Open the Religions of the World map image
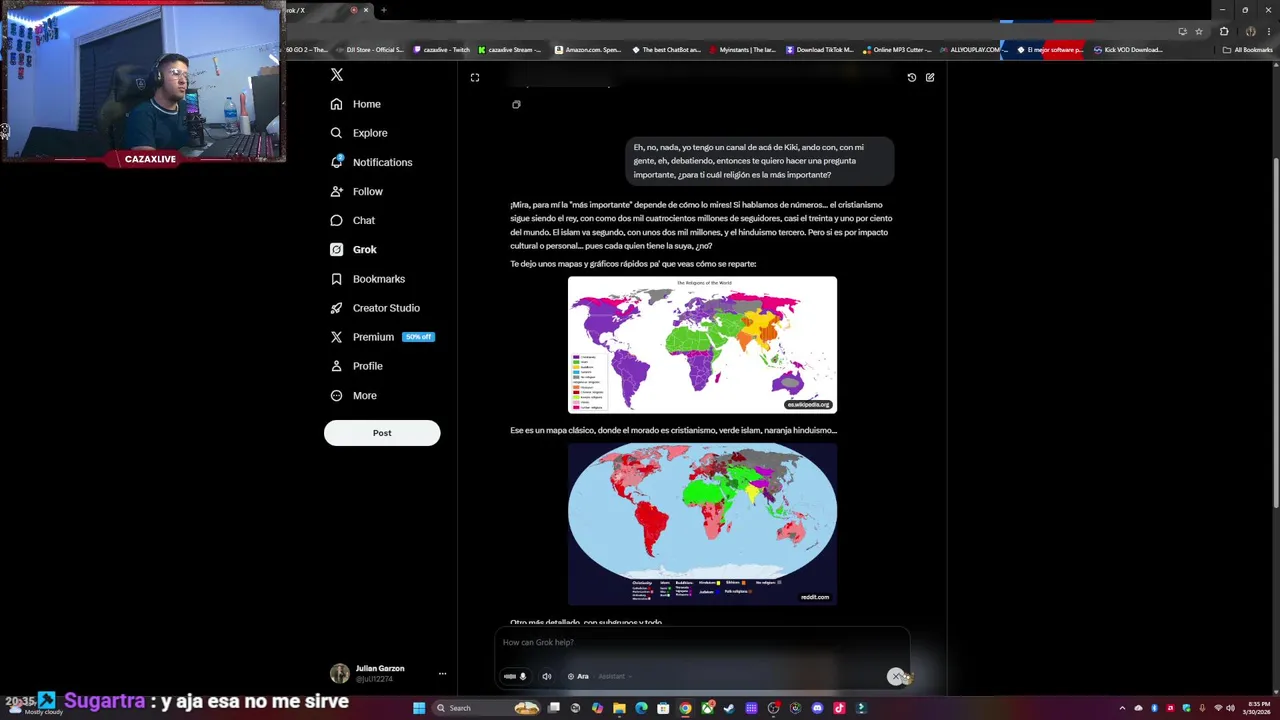Viewport: 1280px width, 720px height. coord(702,345)
